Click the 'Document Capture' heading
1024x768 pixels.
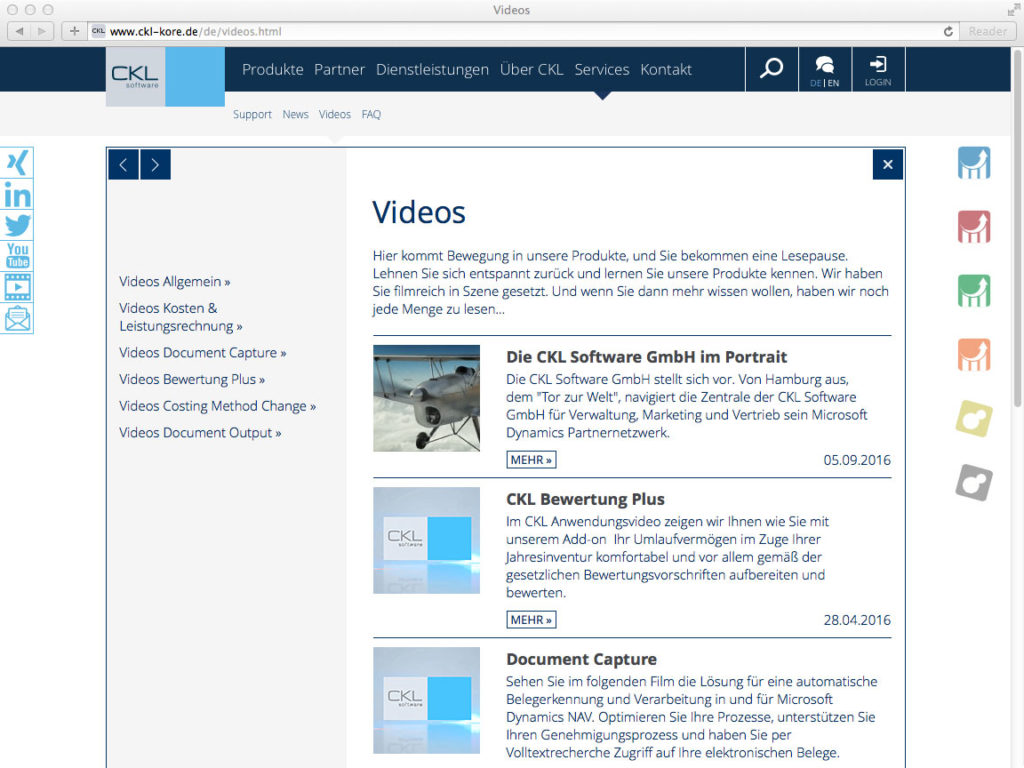pos(581,659)
